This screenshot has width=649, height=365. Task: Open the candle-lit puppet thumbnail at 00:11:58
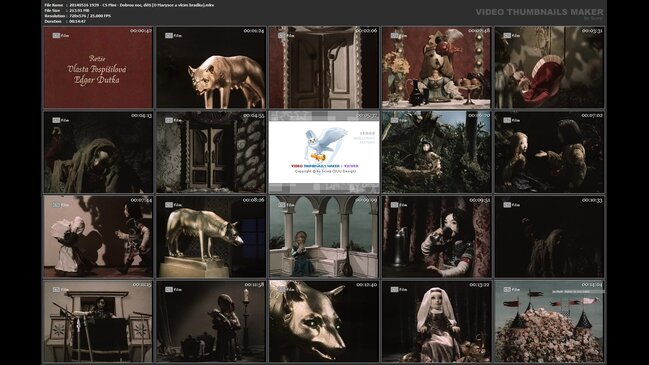coord(211,322)
